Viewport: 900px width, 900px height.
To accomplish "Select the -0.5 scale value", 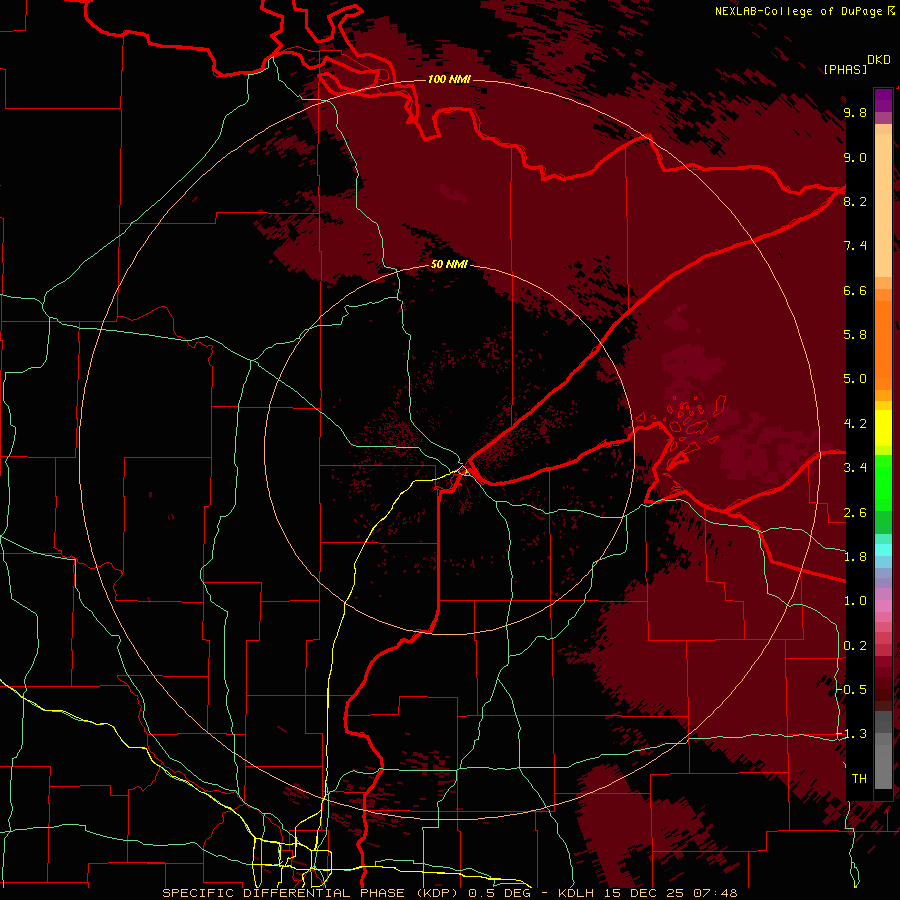I will [x=852, y=690].
